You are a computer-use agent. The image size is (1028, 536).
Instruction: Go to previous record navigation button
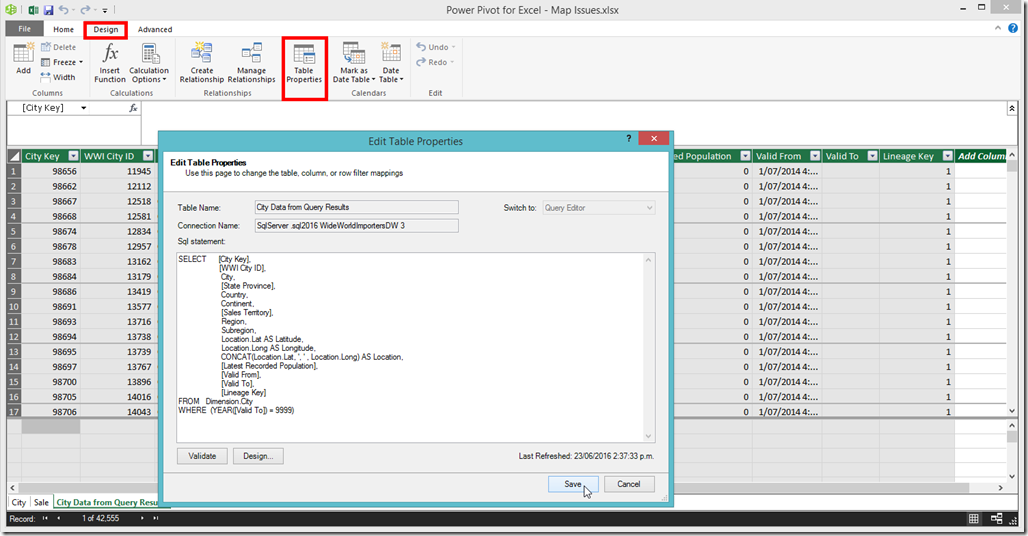[59, 518]
